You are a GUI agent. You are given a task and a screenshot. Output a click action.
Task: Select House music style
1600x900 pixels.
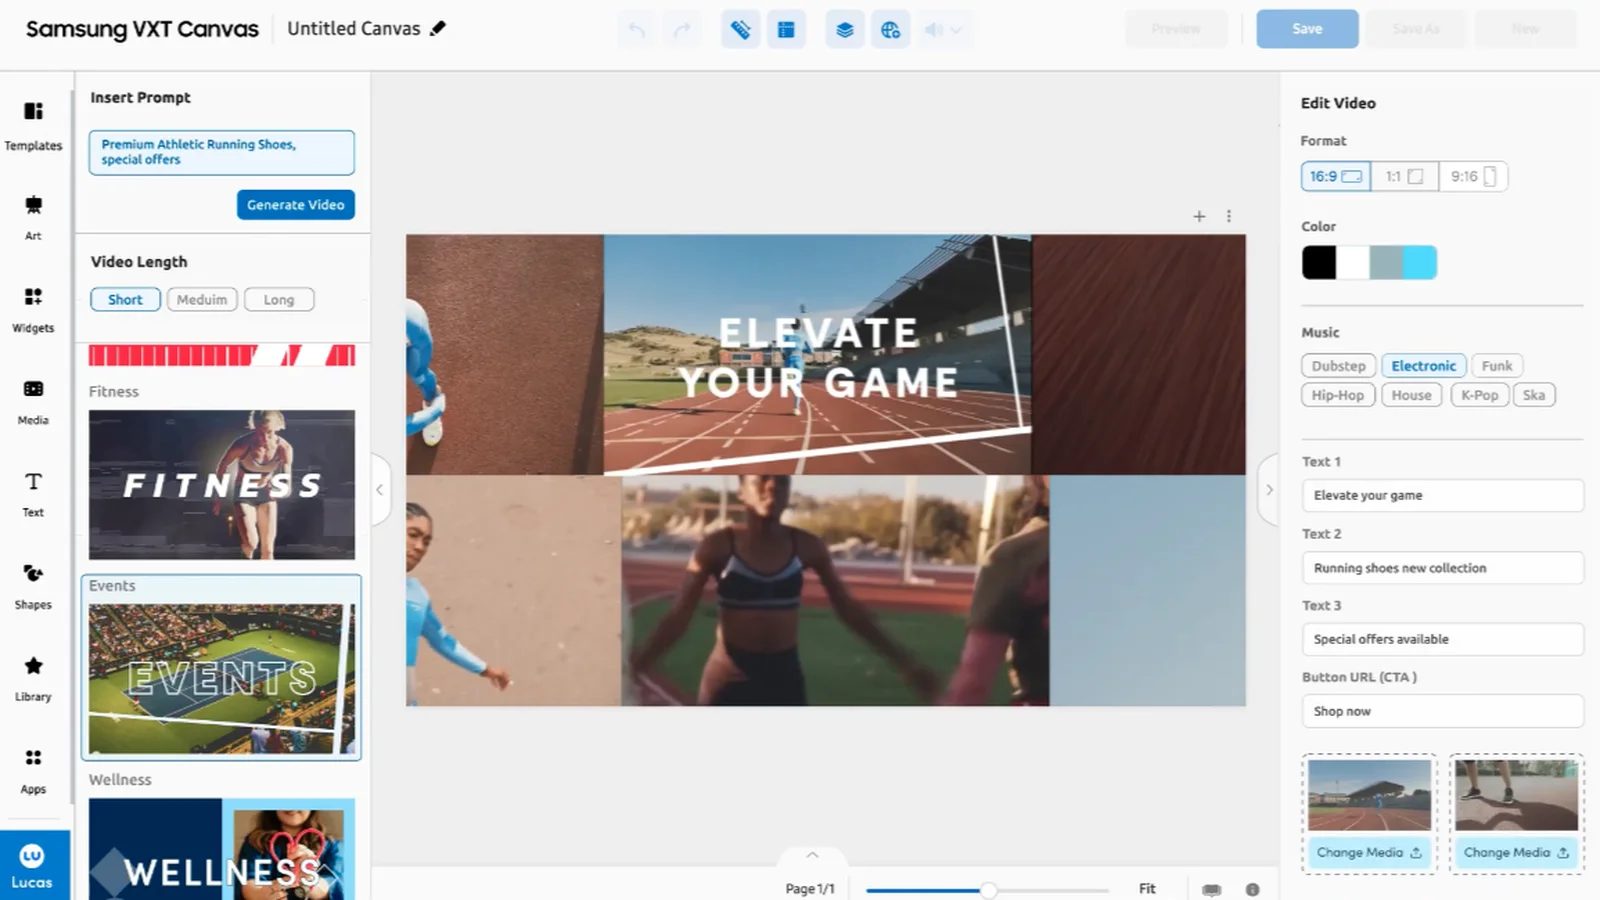(1412, 395)
